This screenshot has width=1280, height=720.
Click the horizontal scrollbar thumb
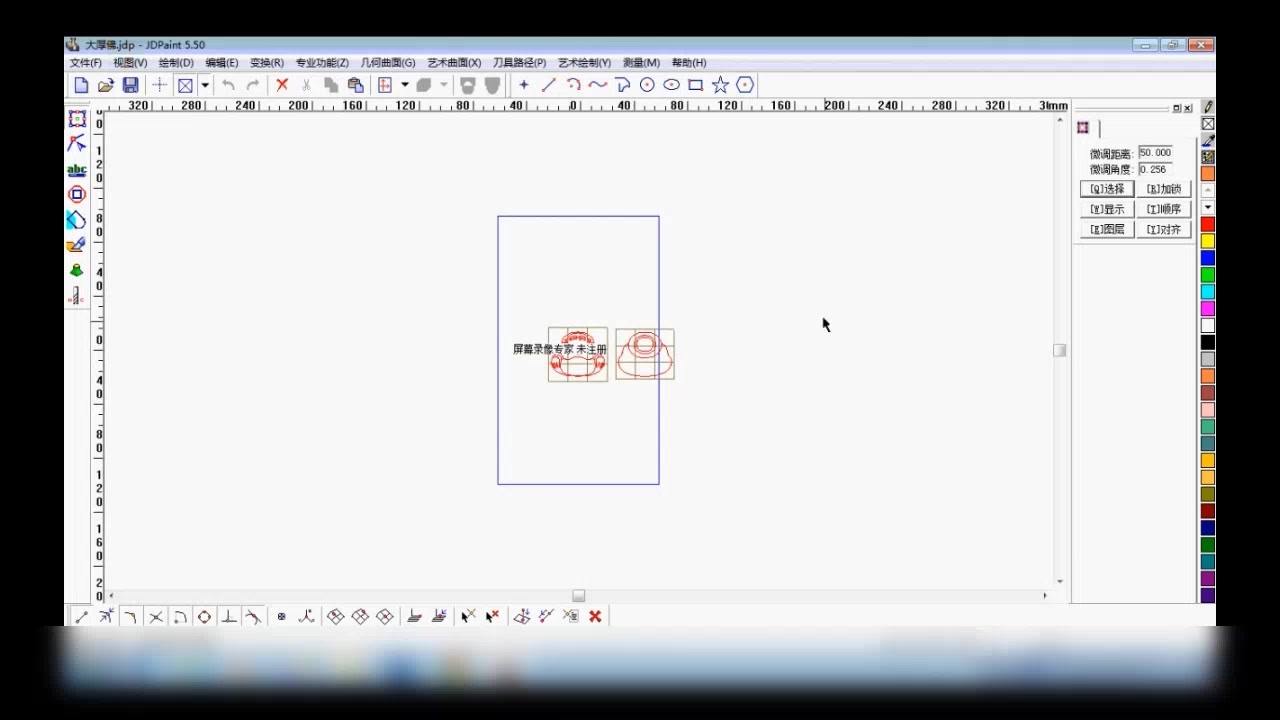(x=578, y=596)
